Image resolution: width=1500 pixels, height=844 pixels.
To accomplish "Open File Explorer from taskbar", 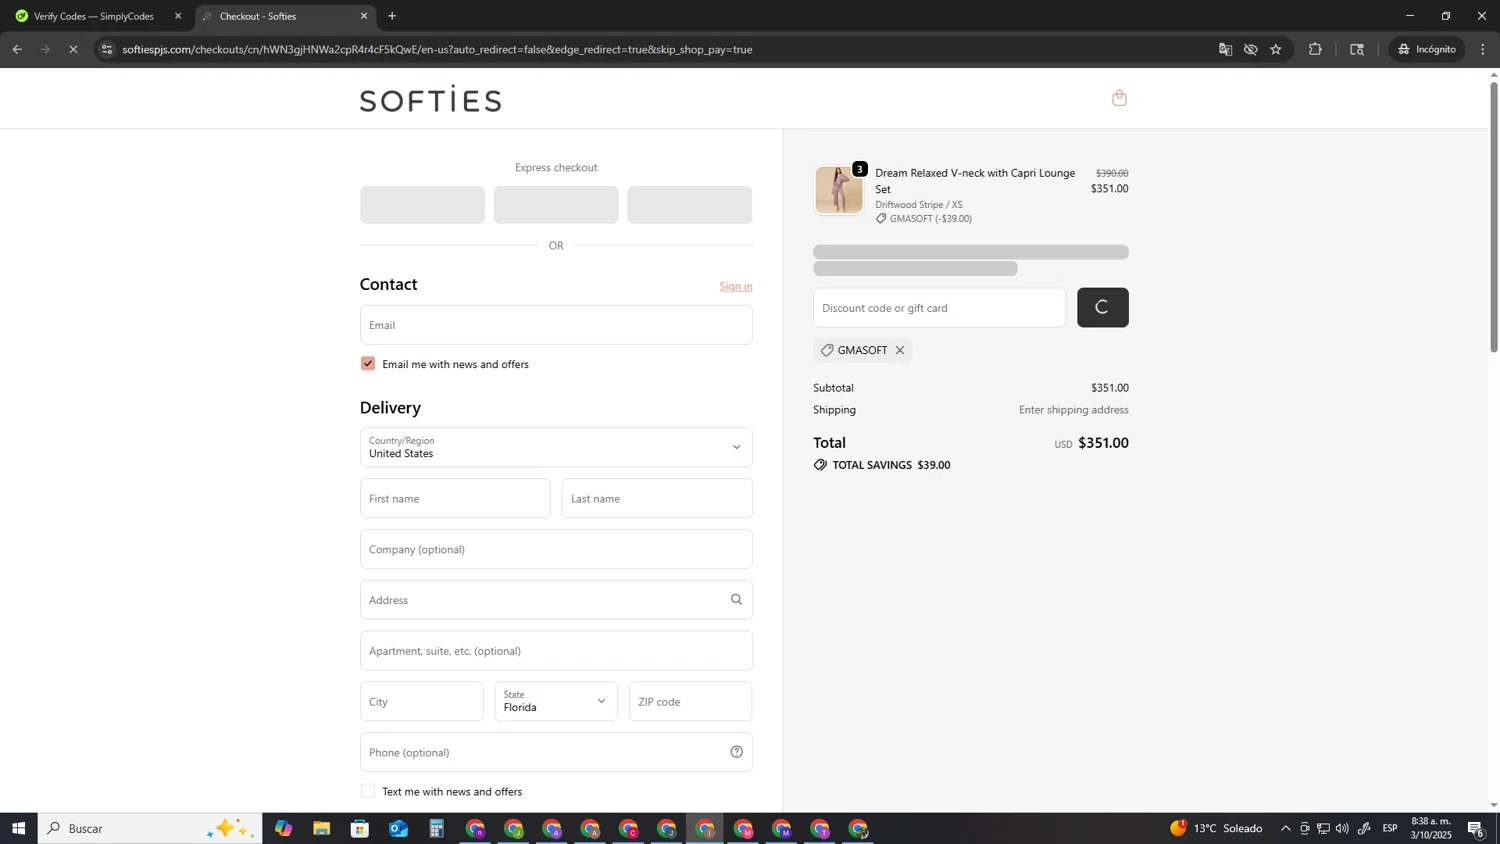I will coord(321,829).
